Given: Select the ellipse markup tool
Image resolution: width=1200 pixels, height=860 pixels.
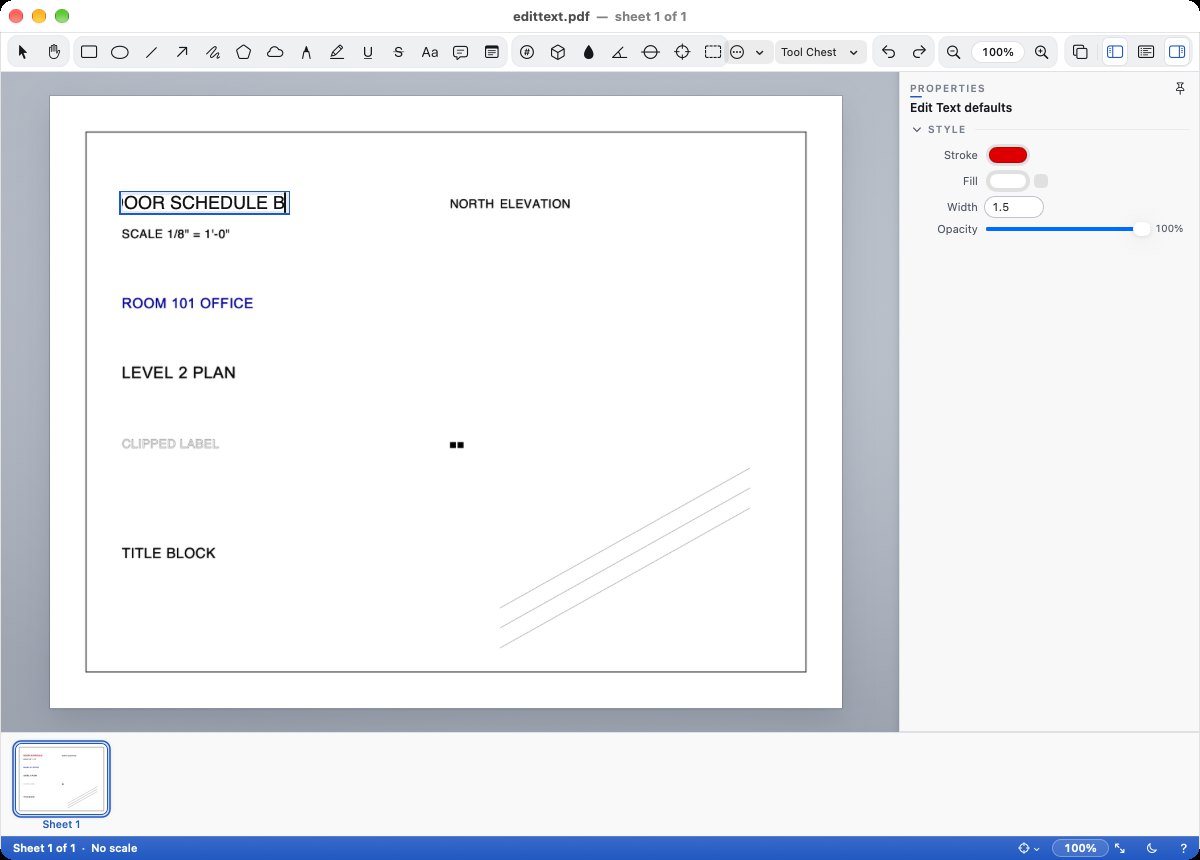Looking at the screenshot, I should point(120,52).
